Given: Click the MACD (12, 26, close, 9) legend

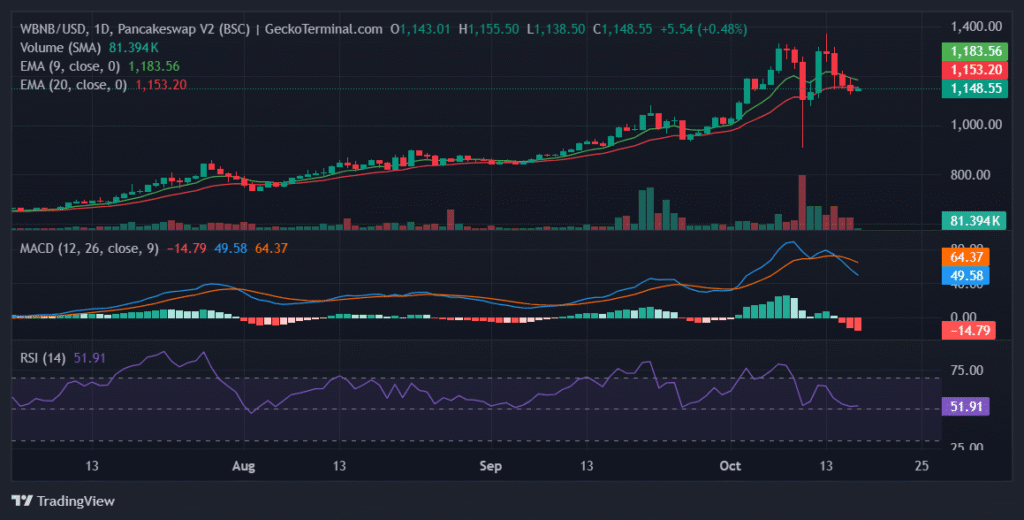Looking at the screenshot, I should pos(89,248).
